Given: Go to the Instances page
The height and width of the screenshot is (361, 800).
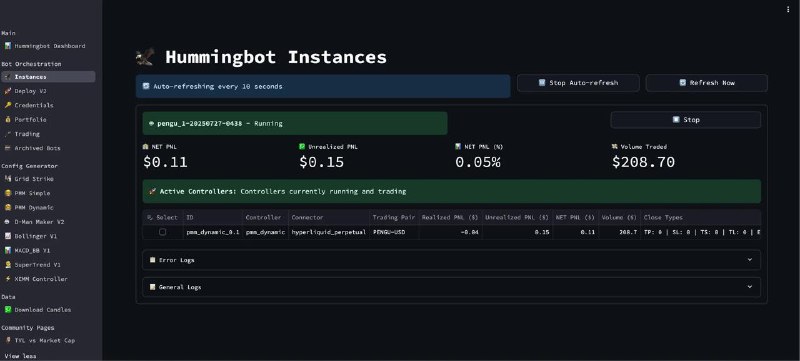Looking at the screenshot, I should click(x=48, y=77).
